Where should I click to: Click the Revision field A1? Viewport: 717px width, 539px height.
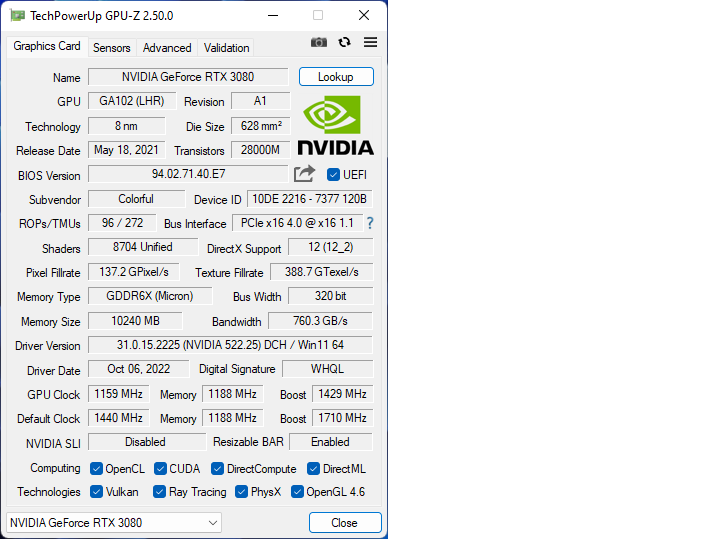pyautogui.click(x=260, y=101)
